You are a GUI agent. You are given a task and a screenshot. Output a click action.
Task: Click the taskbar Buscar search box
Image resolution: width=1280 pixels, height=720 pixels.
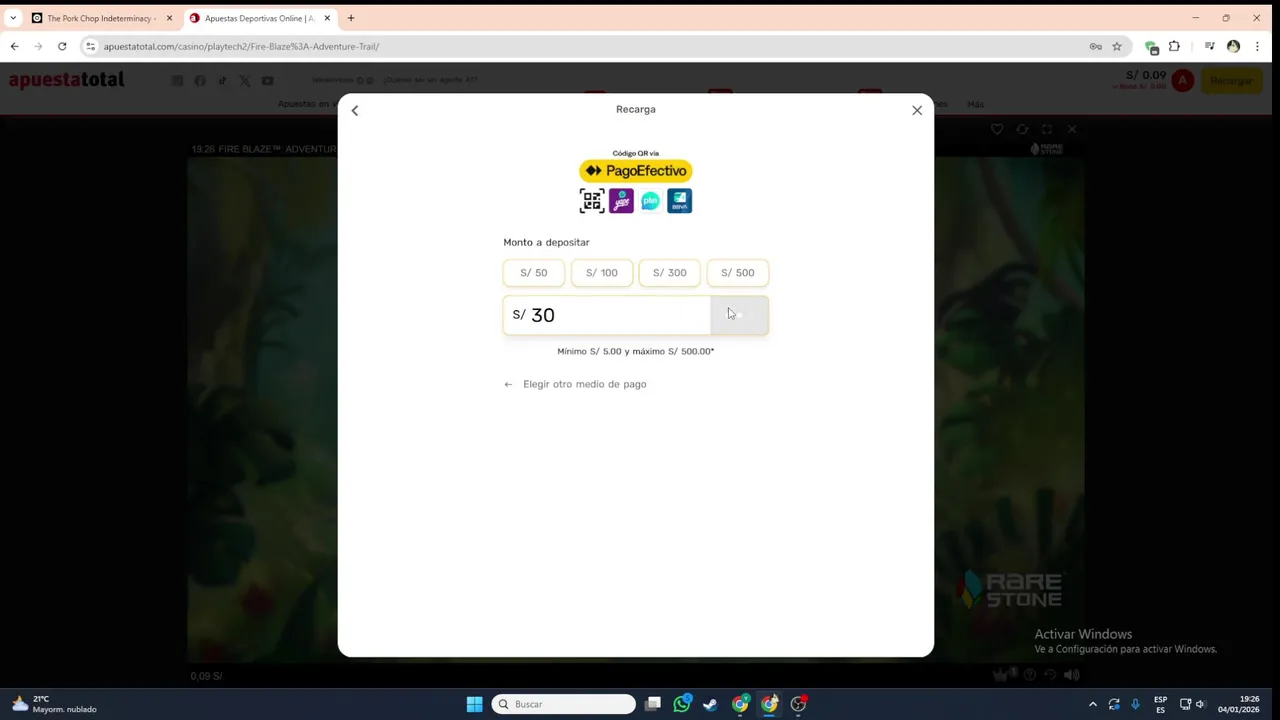tap(564, 704)
